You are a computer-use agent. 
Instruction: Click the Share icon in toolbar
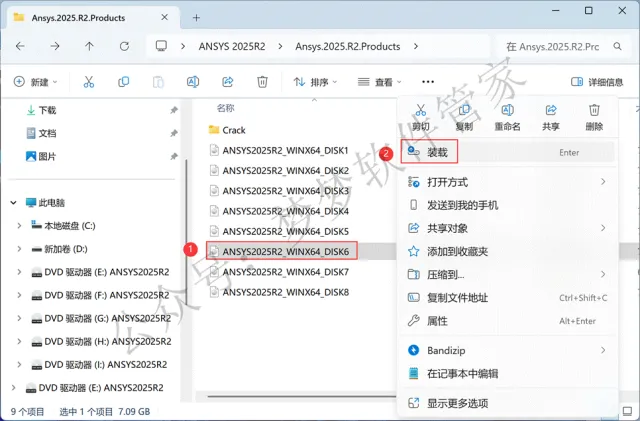click(227, 82)
